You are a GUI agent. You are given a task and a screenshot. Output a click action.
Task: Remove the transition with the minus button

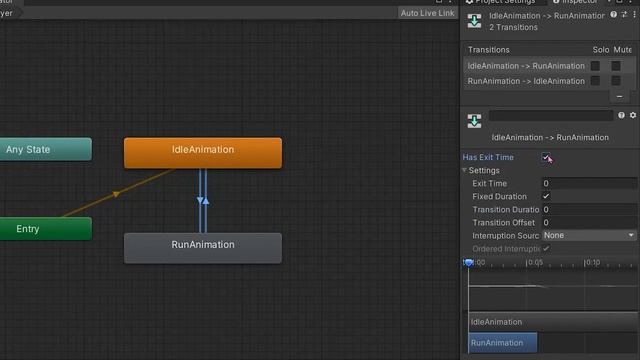620,97
